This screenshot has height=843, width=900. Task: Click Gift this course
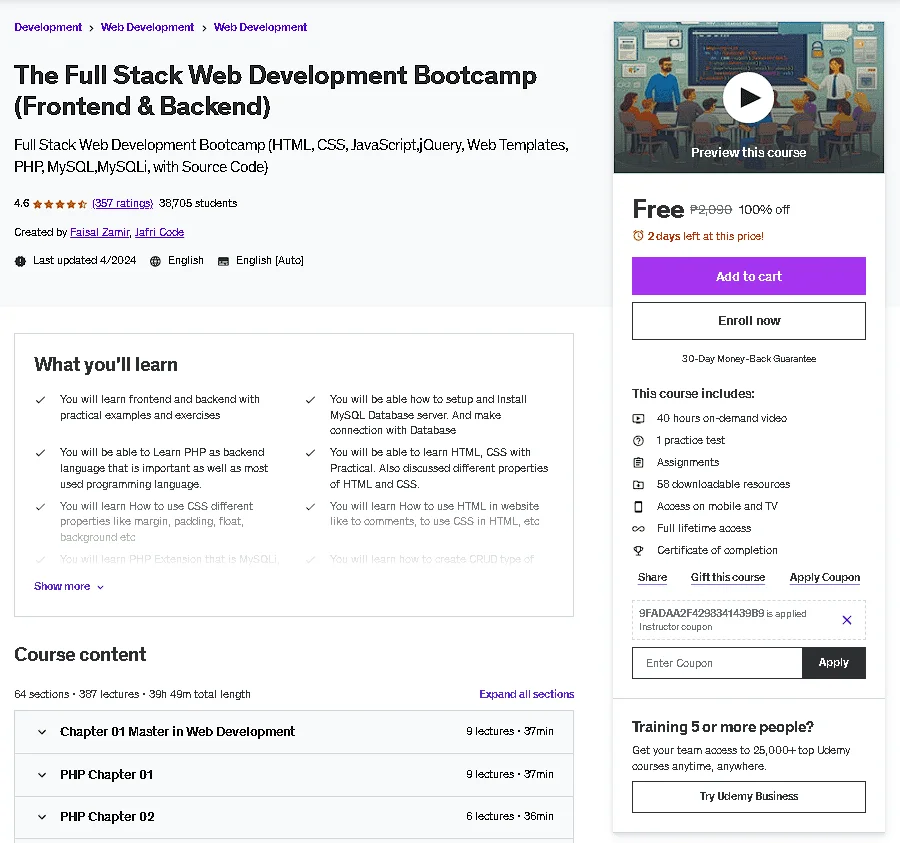728,577
